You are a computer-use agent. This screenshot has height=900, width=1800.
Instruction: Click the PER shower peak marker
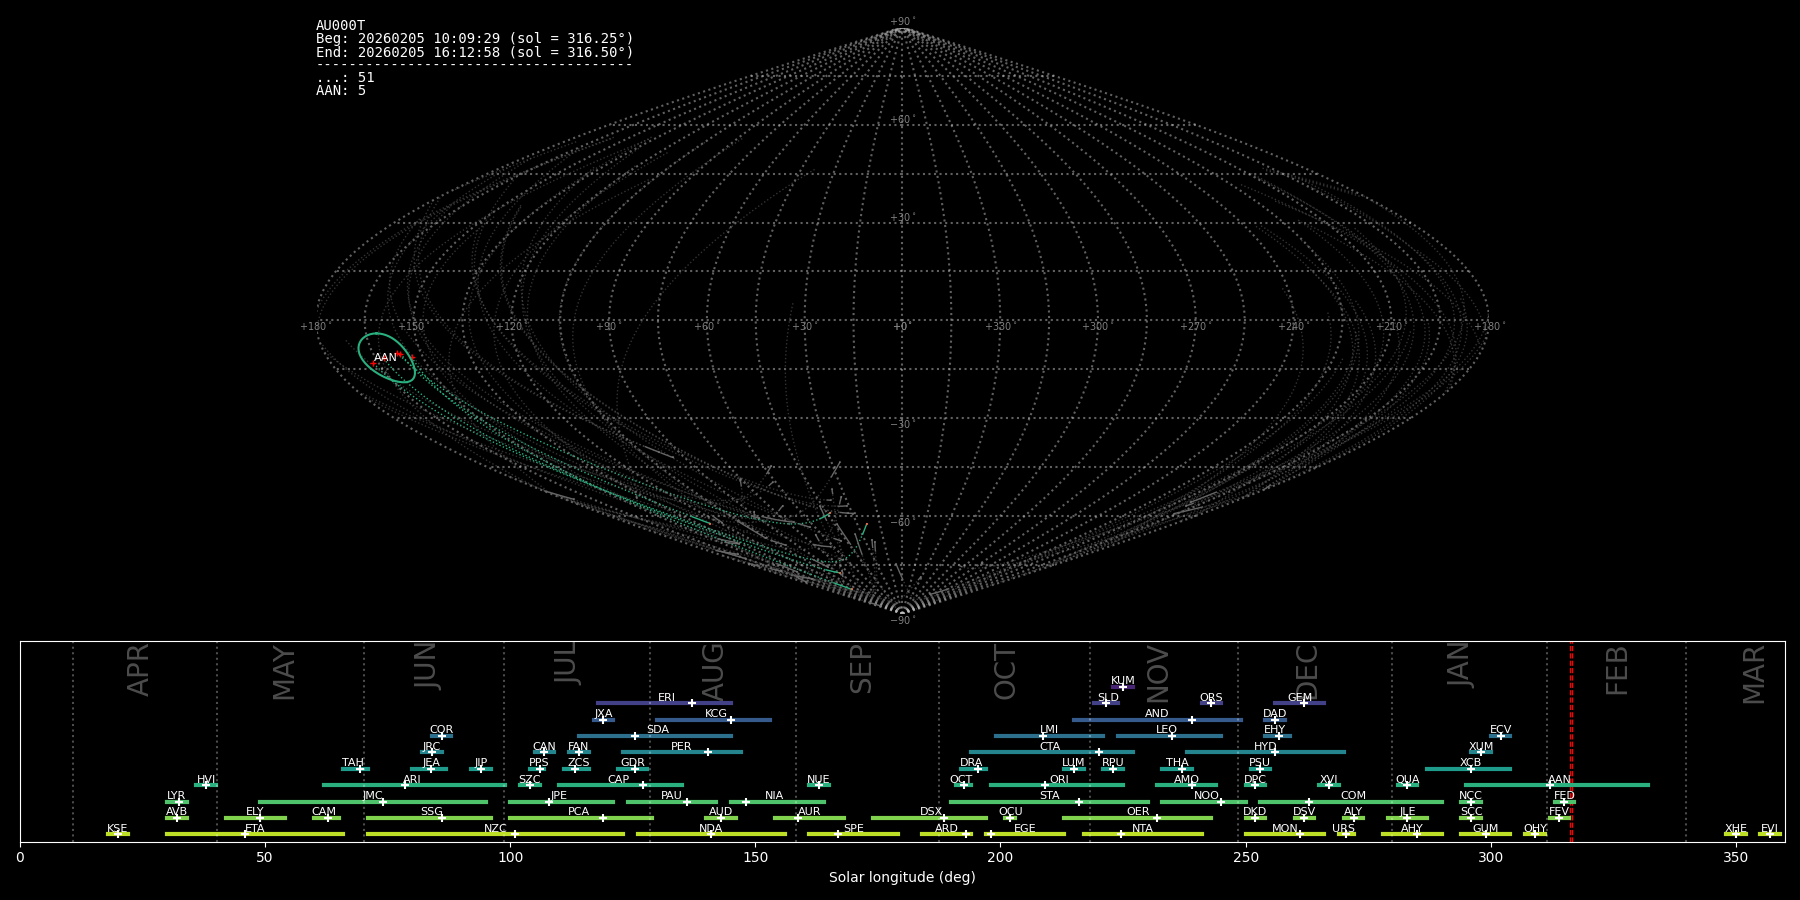(x=708, y=752)
